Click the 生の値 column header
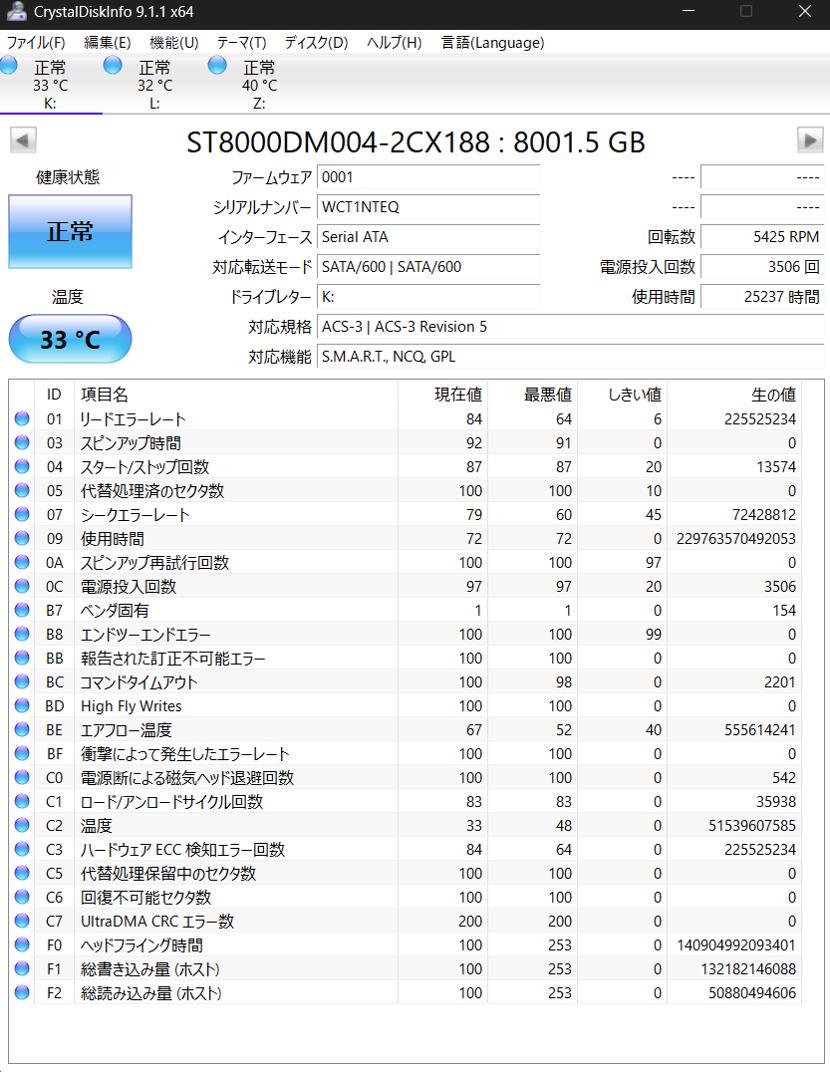This screenshot has width=830, height=1072. pyautogui.click(x=734, y=394)
